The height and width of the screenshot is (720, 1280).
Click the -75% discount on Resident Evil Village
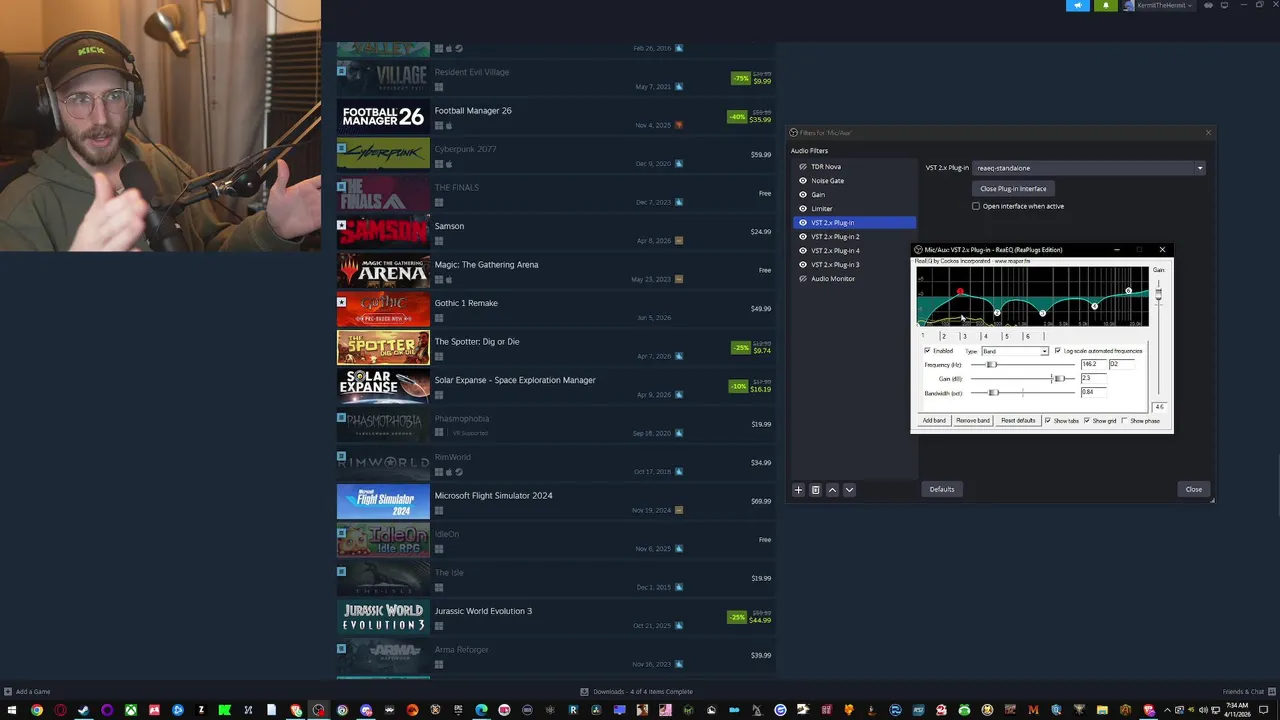click(x=740, y=78)
